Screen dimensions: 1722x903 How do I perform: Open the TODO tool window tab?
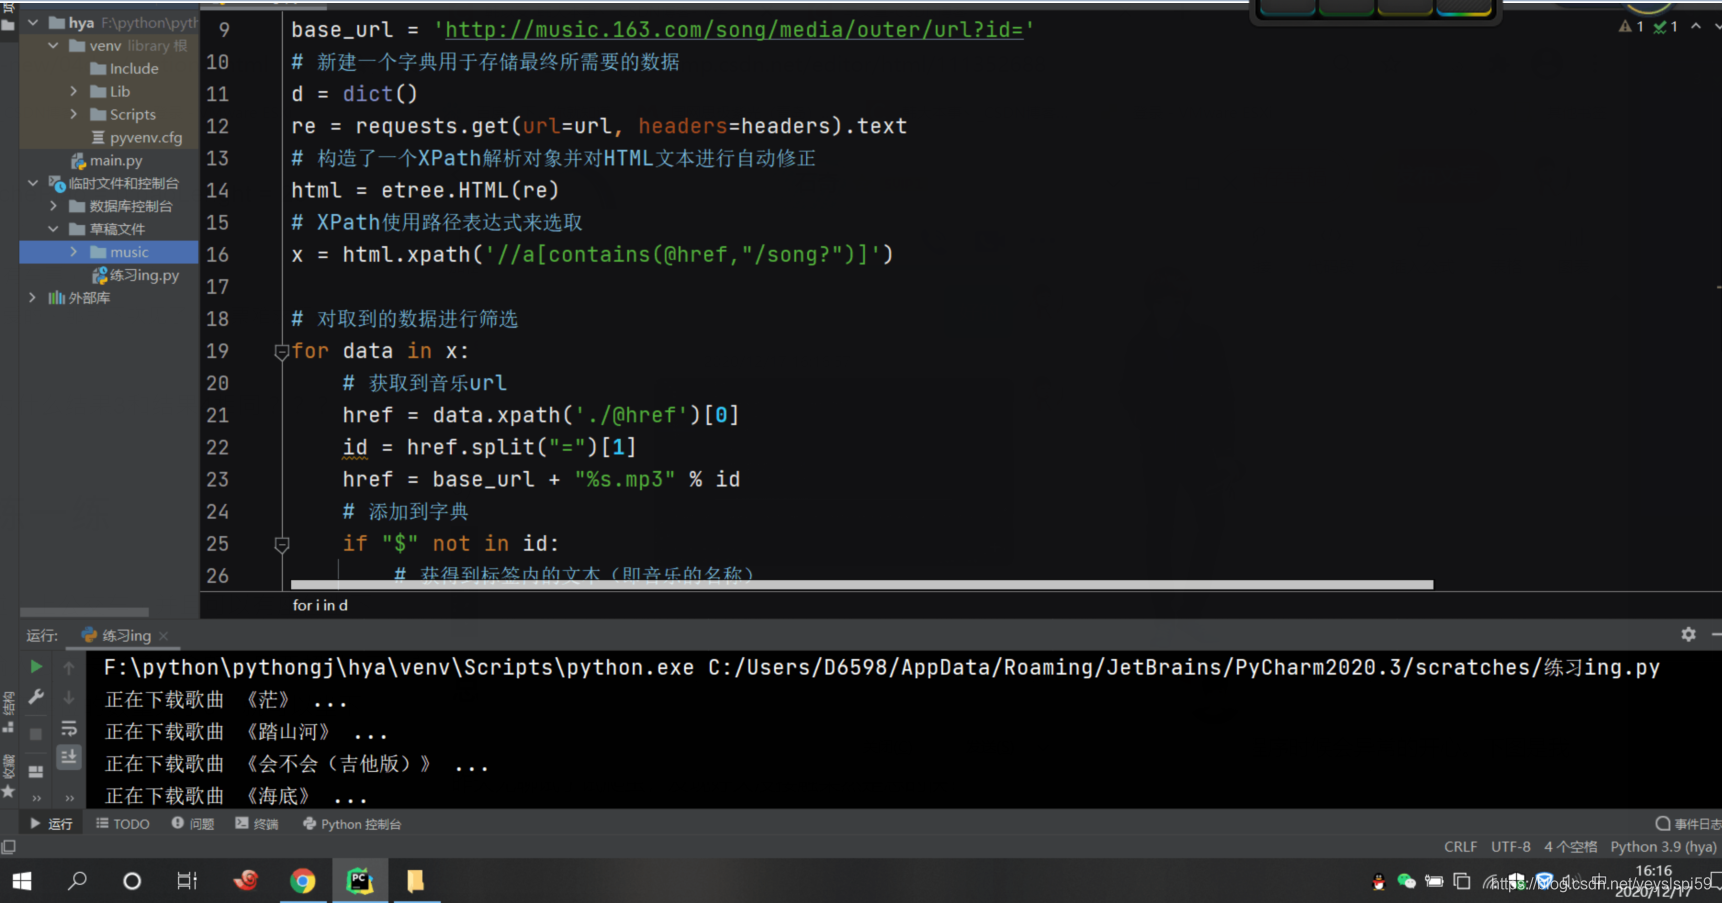point(122,824)
